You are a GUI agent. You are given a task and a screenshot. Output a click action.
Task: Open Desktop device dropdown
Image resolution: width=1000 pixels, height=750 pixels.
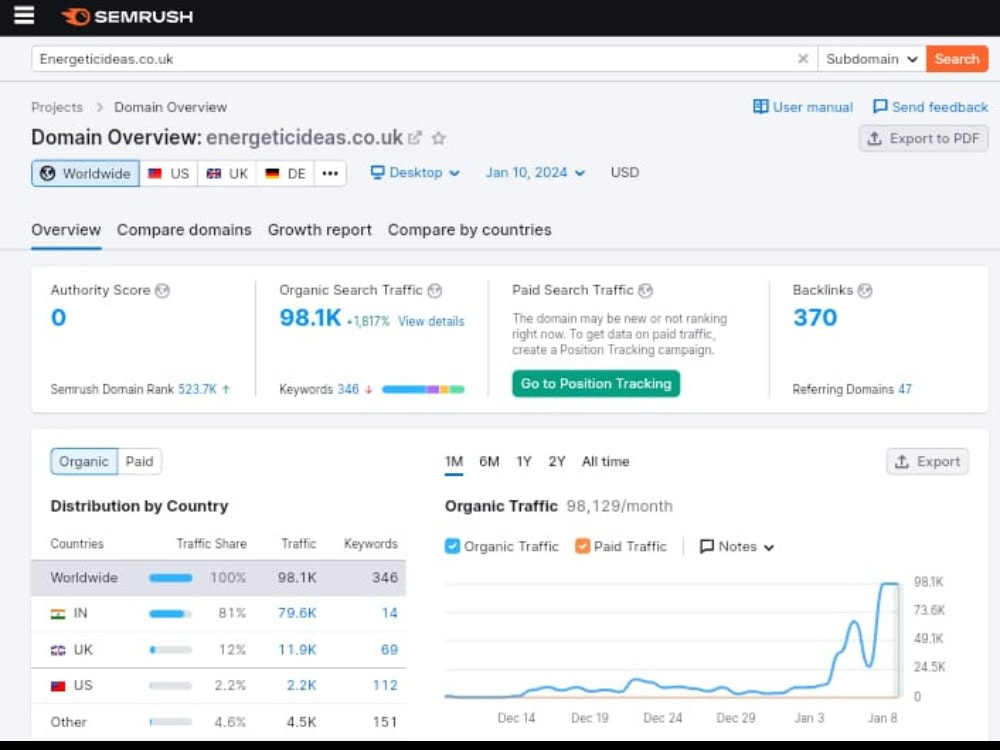point(415,172)
